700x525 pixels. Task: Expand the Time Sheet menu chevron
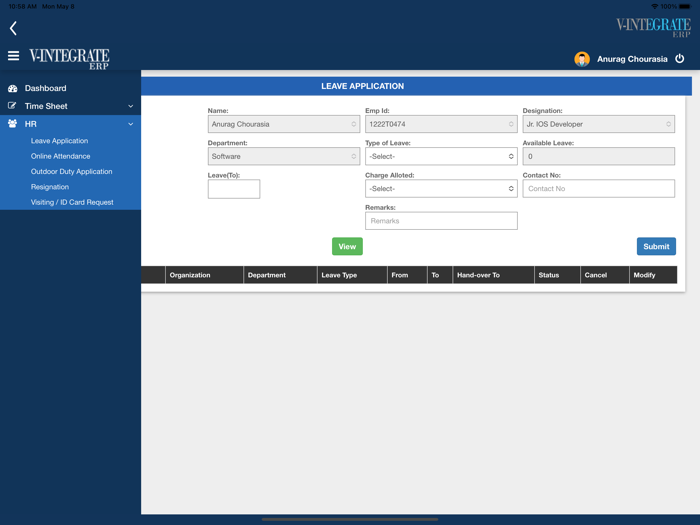coord(130,106)
